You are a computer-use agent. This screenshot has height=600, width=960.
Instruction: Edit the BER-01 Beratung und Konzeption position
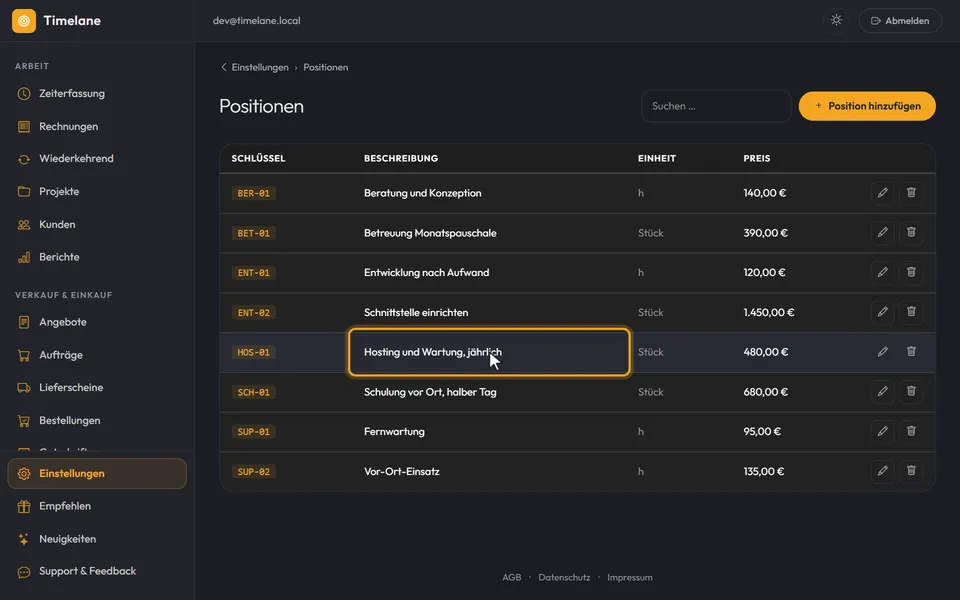[x=882, y=193]
